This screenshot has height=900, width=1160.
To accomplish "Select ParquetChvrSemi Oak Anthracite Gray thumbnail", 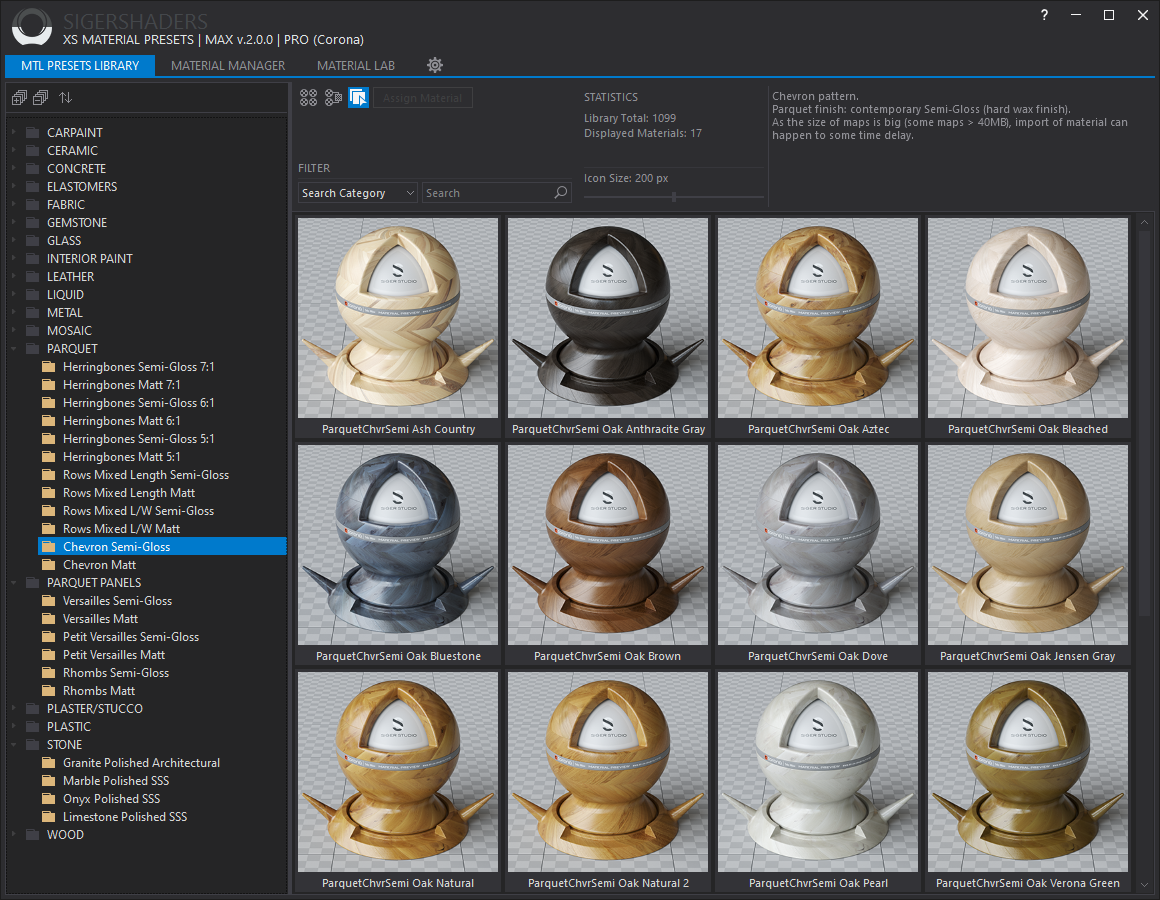I will tap(608, 318).
